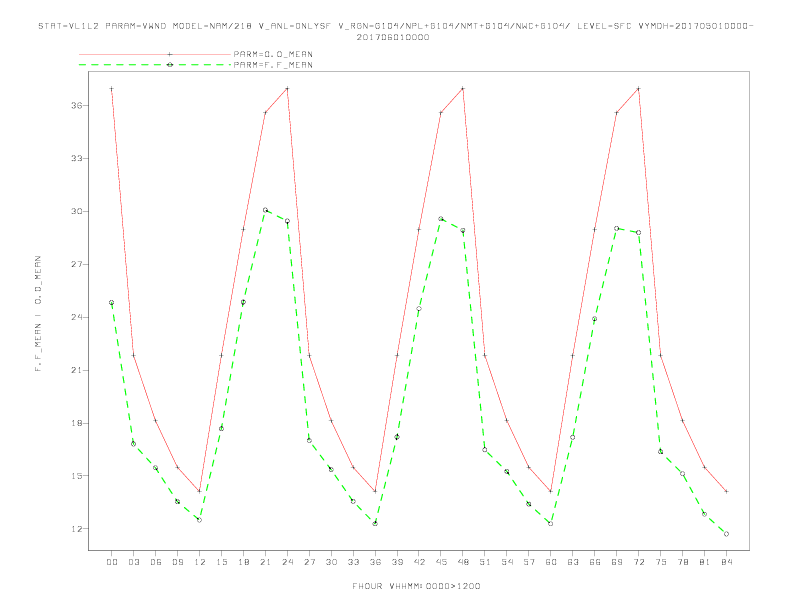The image size is (792, 612).
Task: Click y-axis tick label 12
Action: point(77,529)
